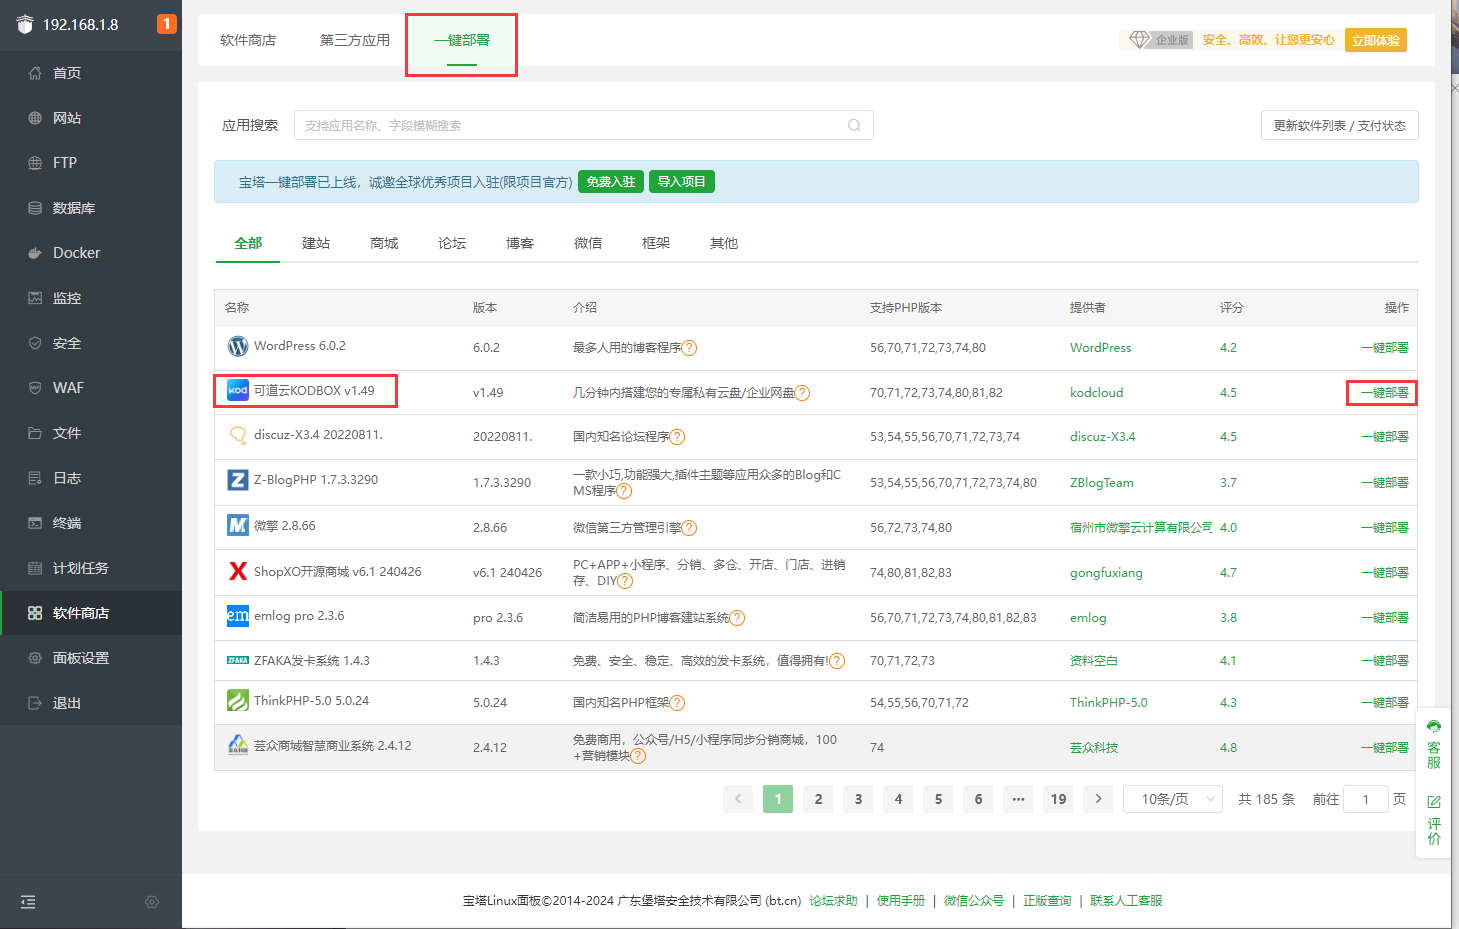This screenshot has width=1459, height=929.
Task: Open FTP in the sidebar
Action: pos(90,163)
